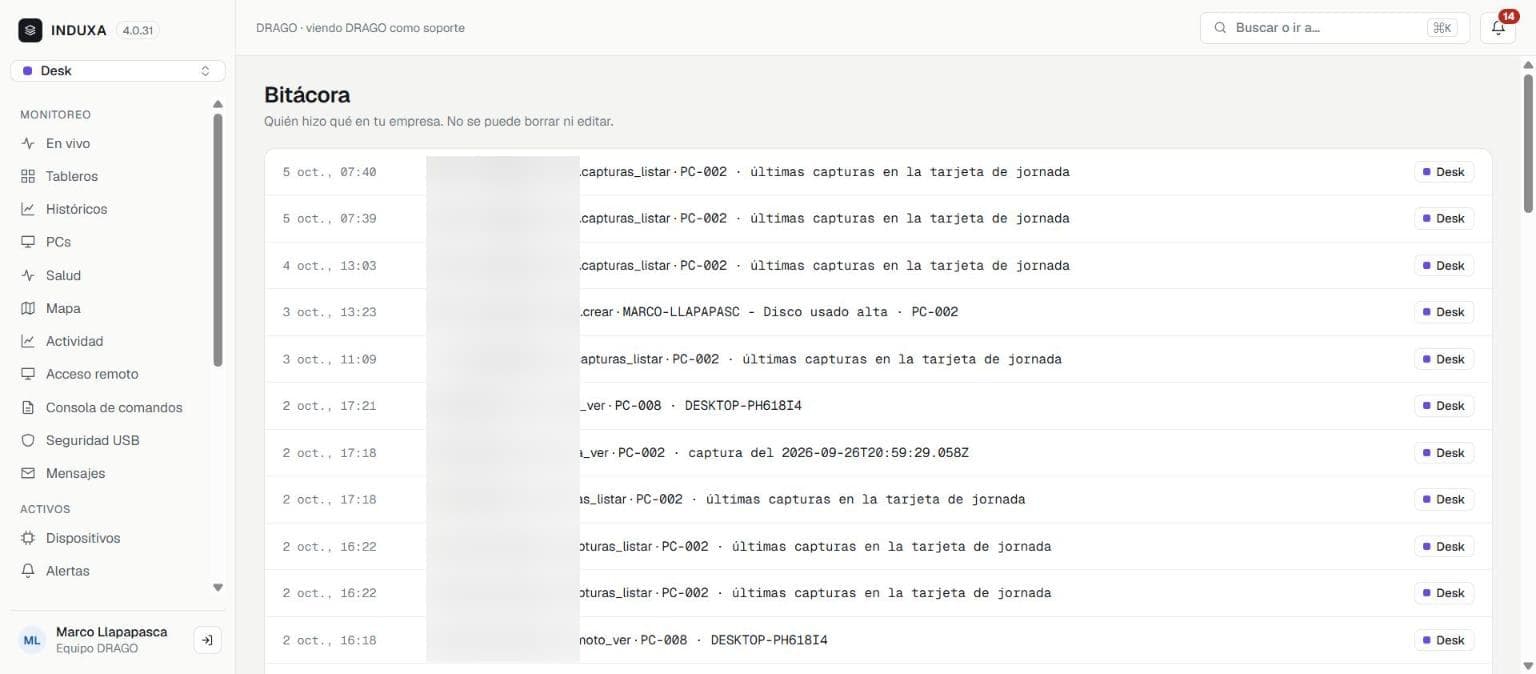Click the Desk tag in the 4 oct., 13:03 row
Viewport: 1536px width, 674px height.
[x=1444, y=266]
